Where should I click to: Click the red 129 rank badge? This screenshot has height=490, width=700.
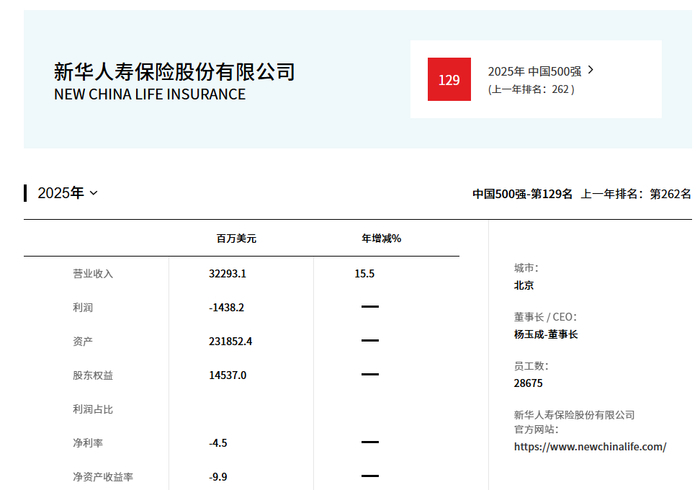point(449,79)
